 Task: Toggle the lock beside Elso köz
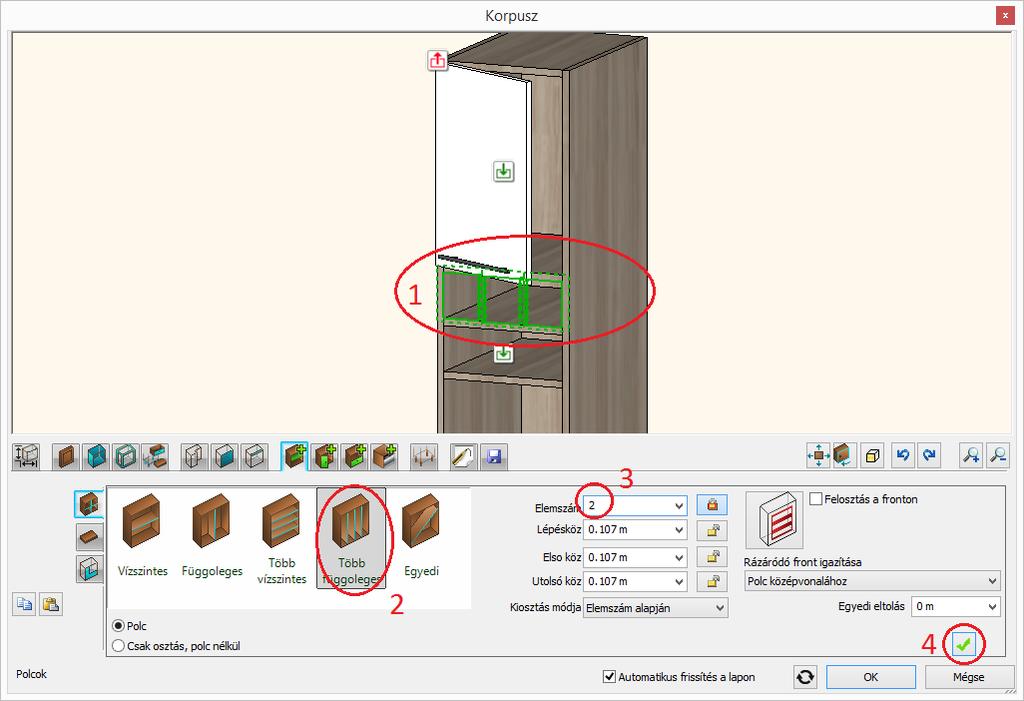pyautogui.click(x=712, y=557)
